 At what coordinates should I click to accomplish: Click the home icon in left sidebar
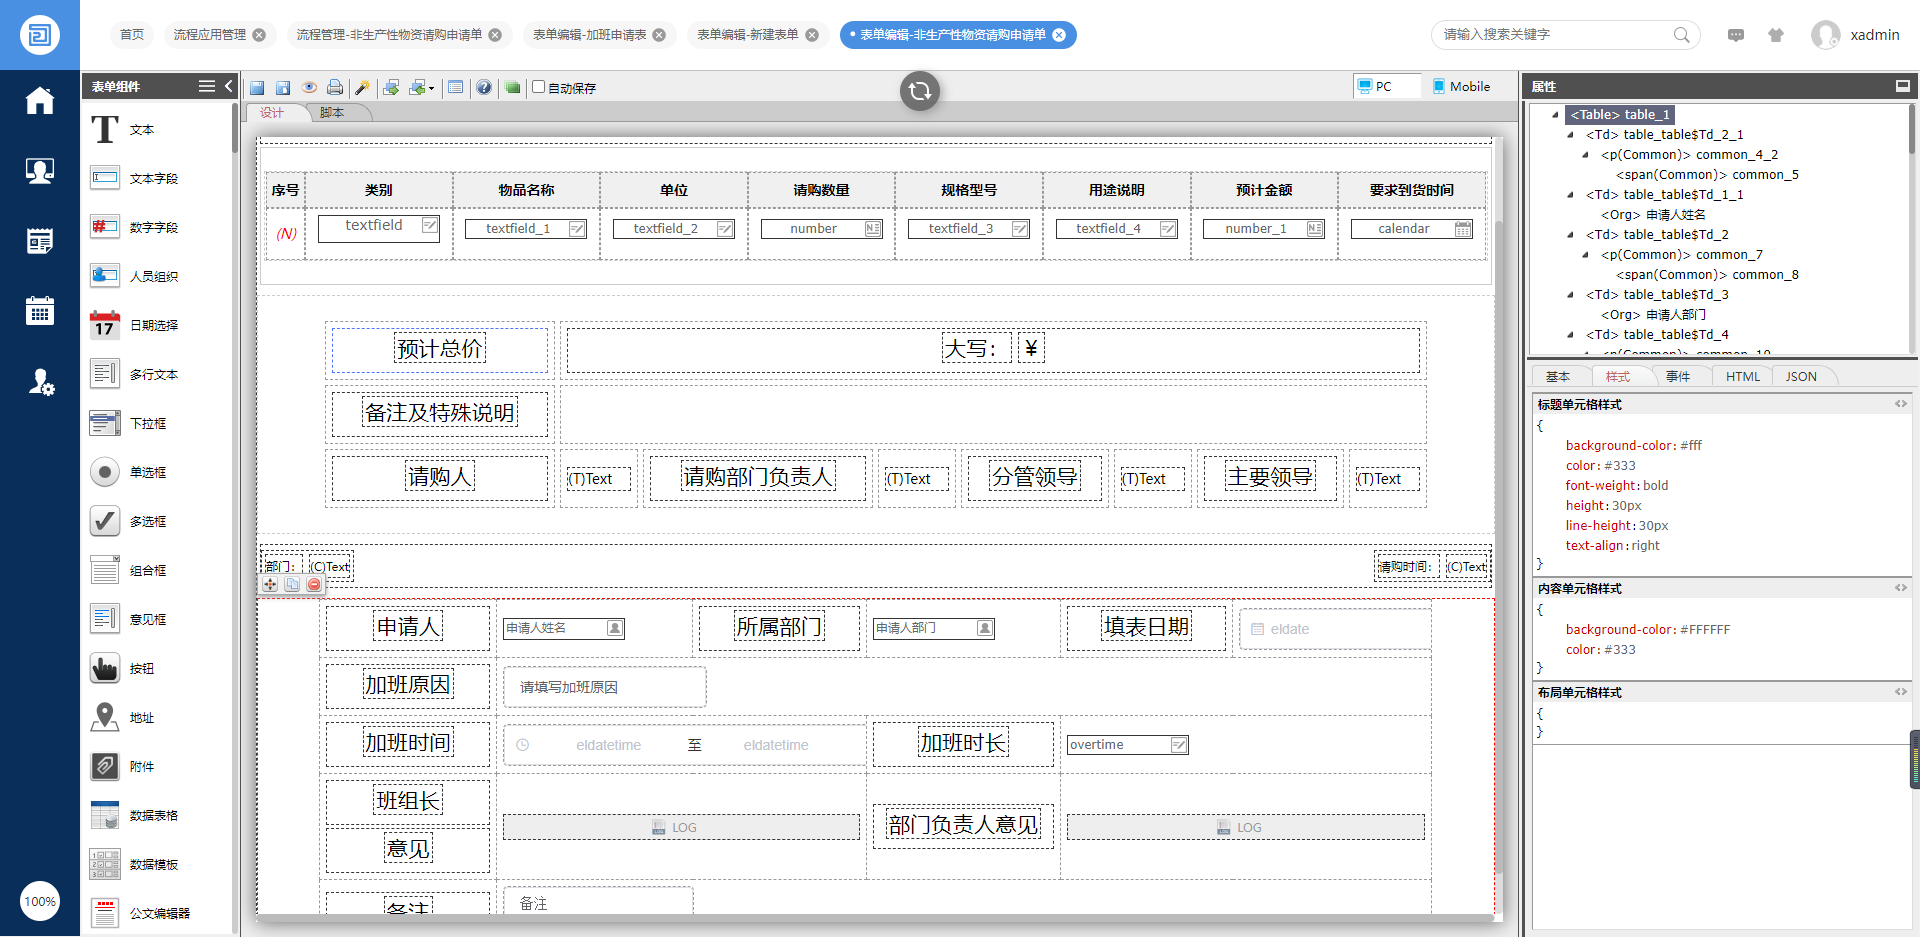point(40,101)
